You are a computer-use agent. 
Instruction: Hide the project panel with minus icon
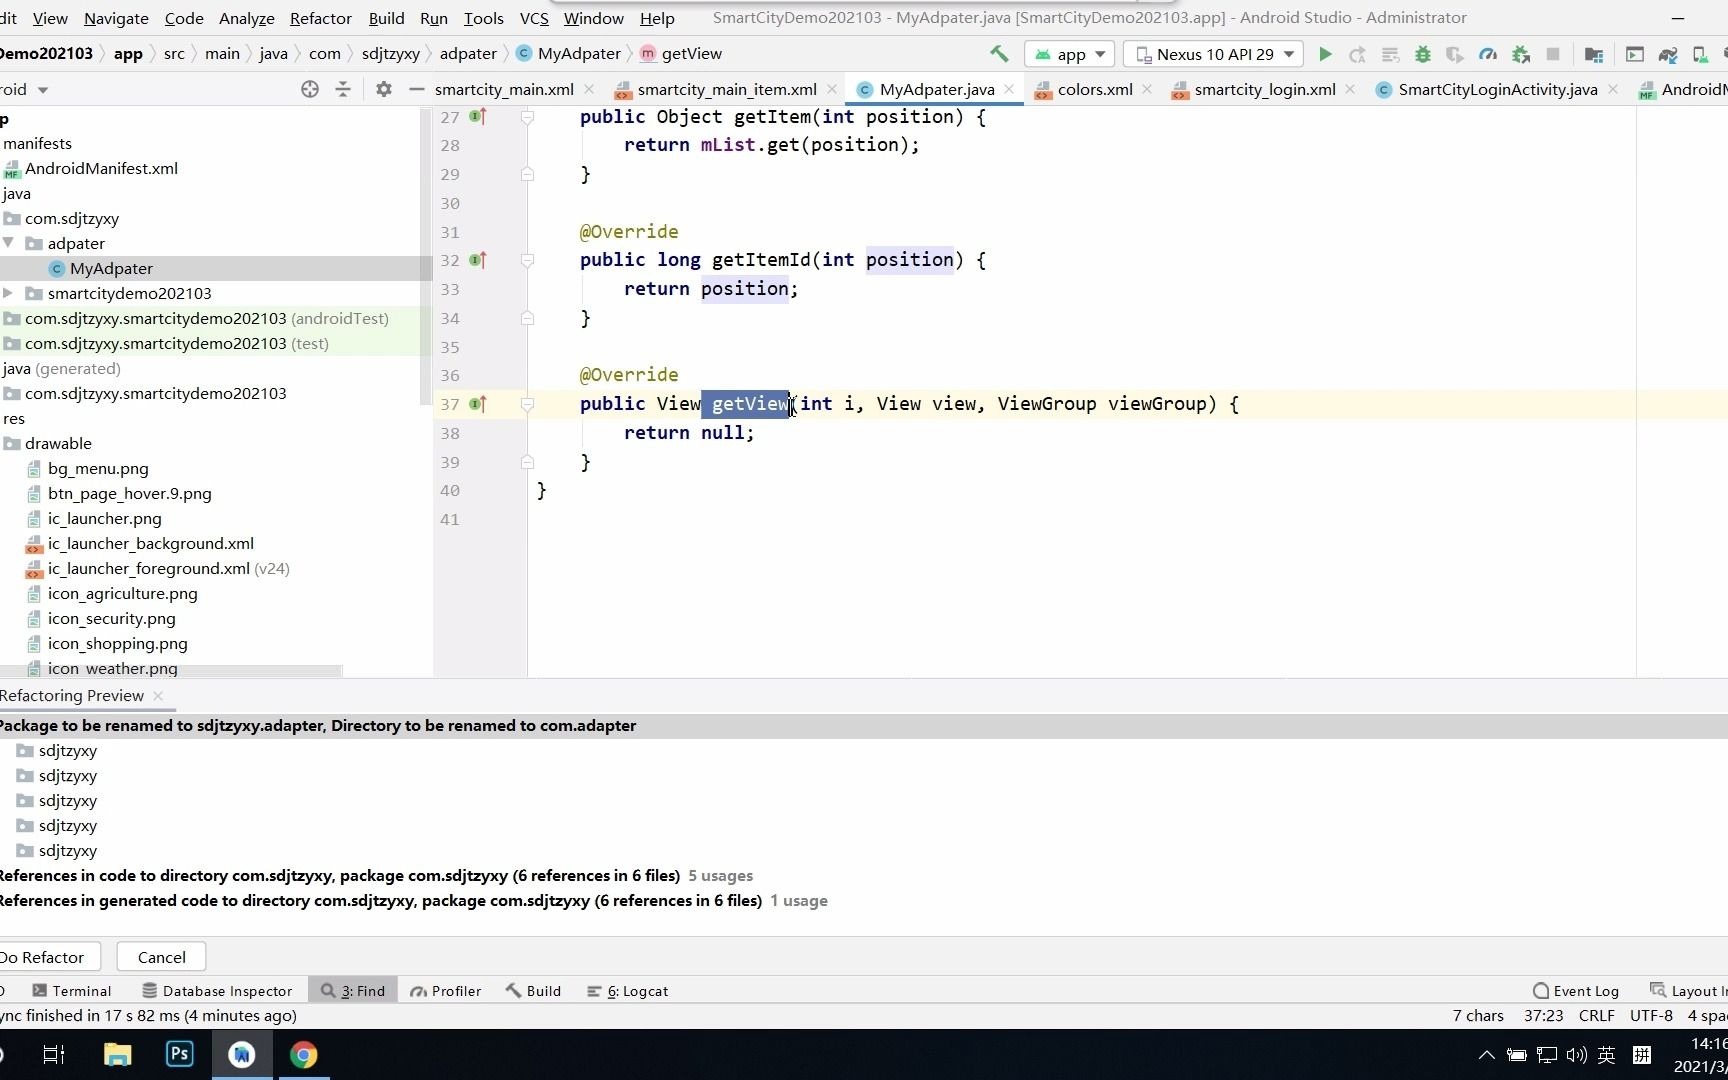pyautogui.click(x=416, y=89)
